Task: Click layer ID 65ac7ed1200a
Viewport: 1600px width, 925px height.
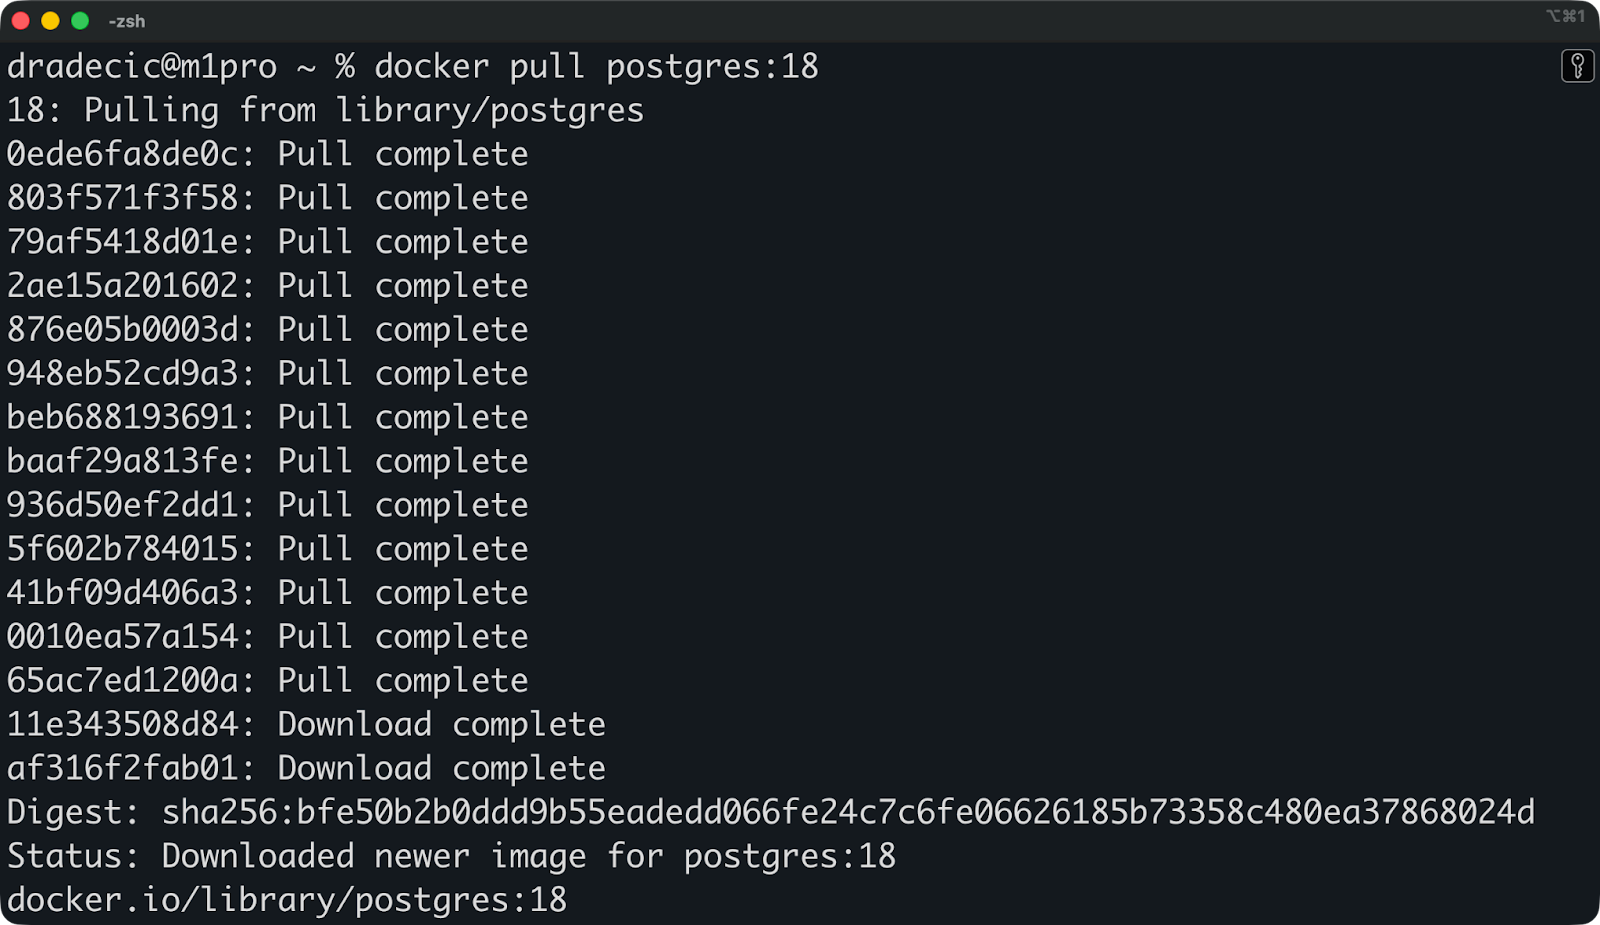Action: point(123,681)
